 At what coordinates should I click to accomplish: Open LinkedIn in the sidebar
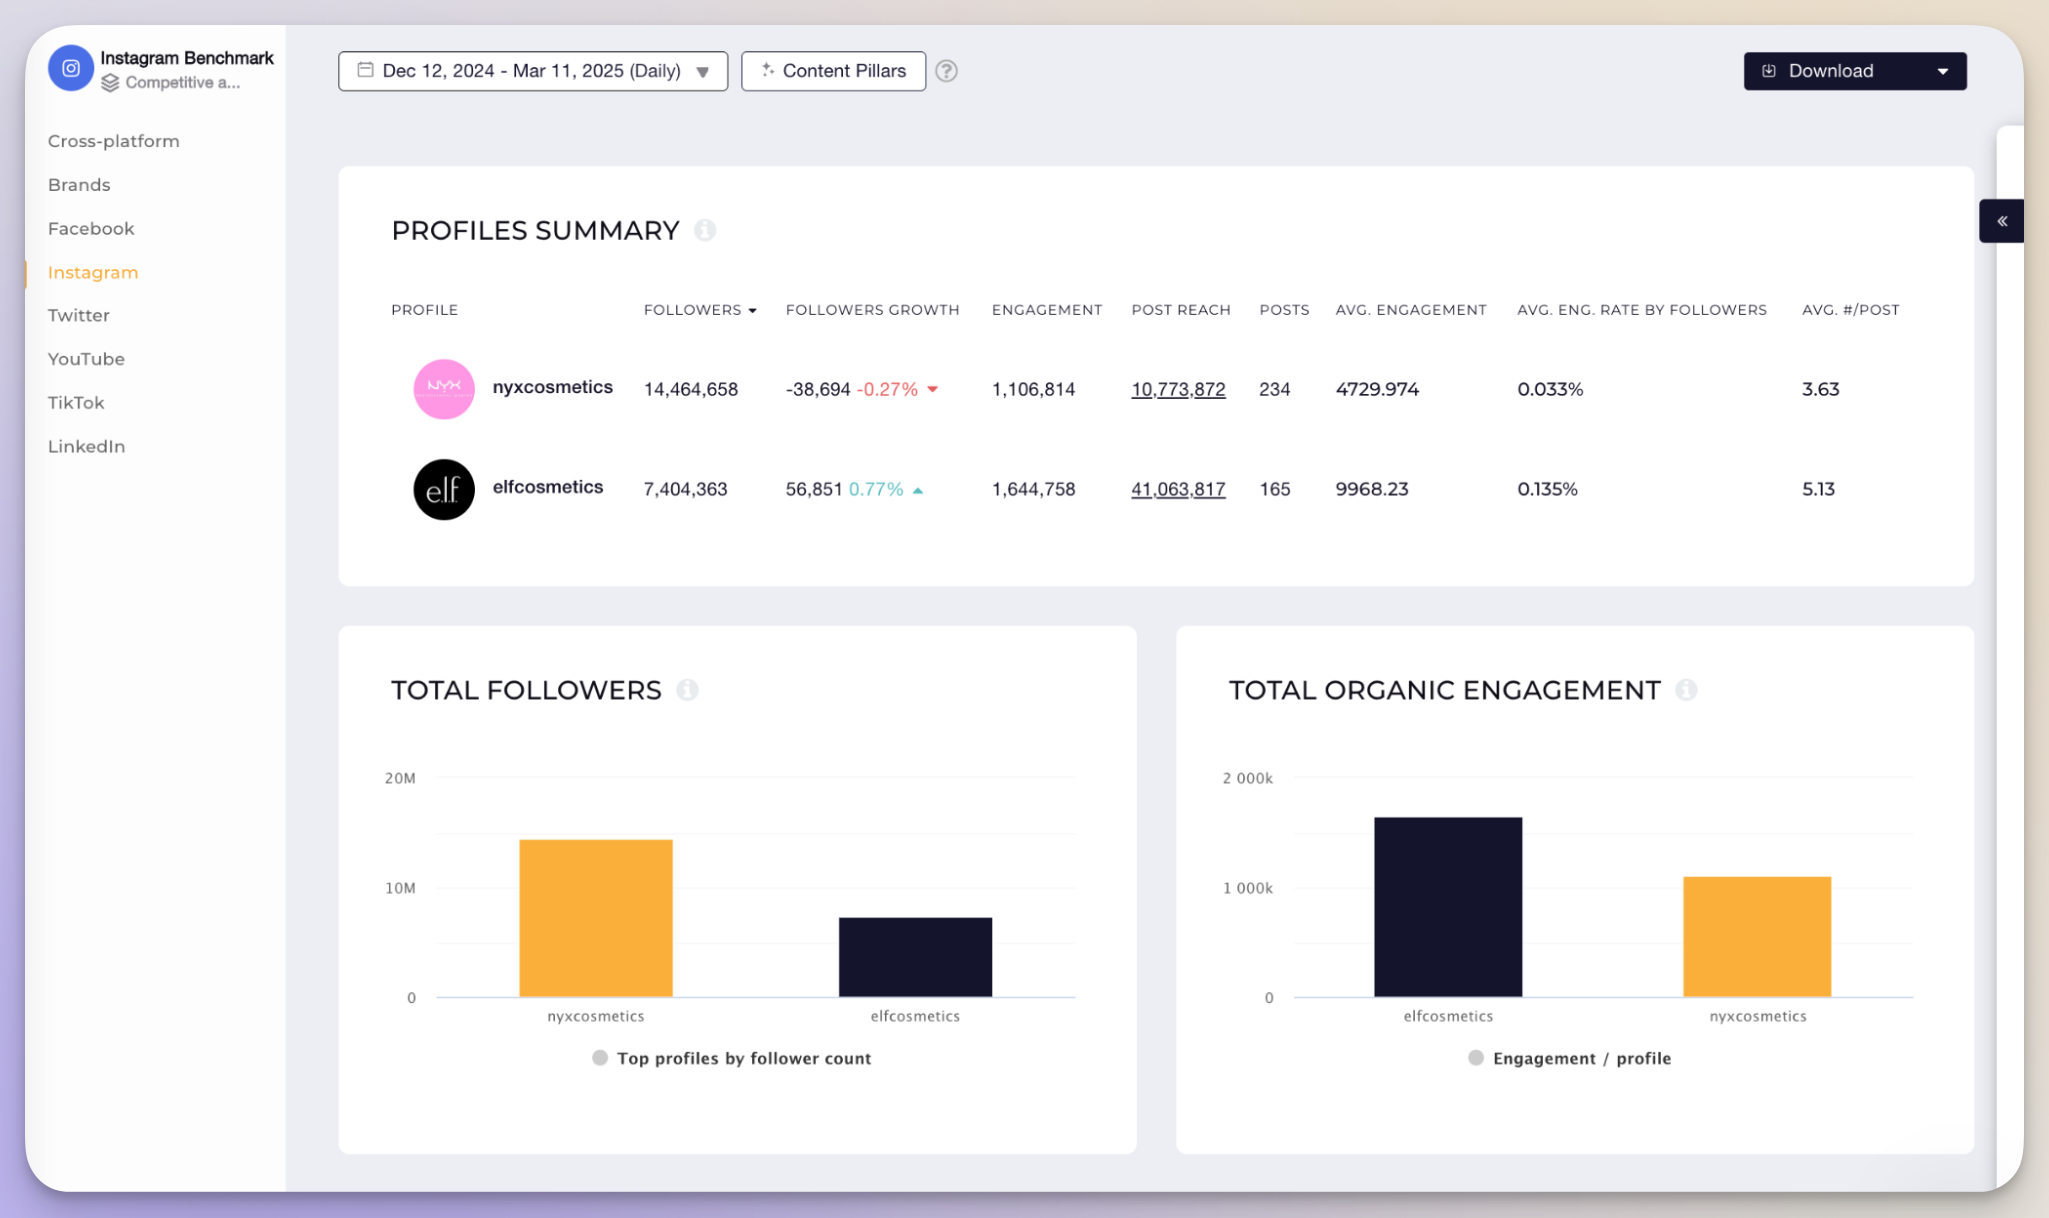tap(87, 446)
